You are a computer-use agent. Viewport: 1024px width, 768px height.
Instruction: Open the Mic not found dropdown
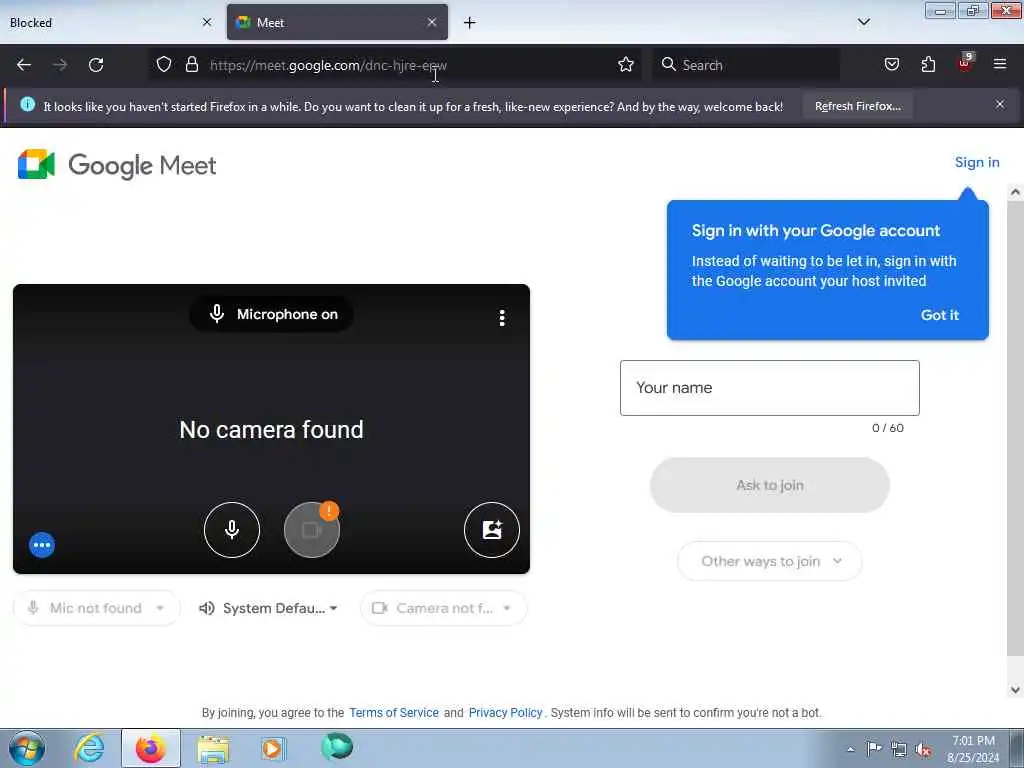(97, 608)
